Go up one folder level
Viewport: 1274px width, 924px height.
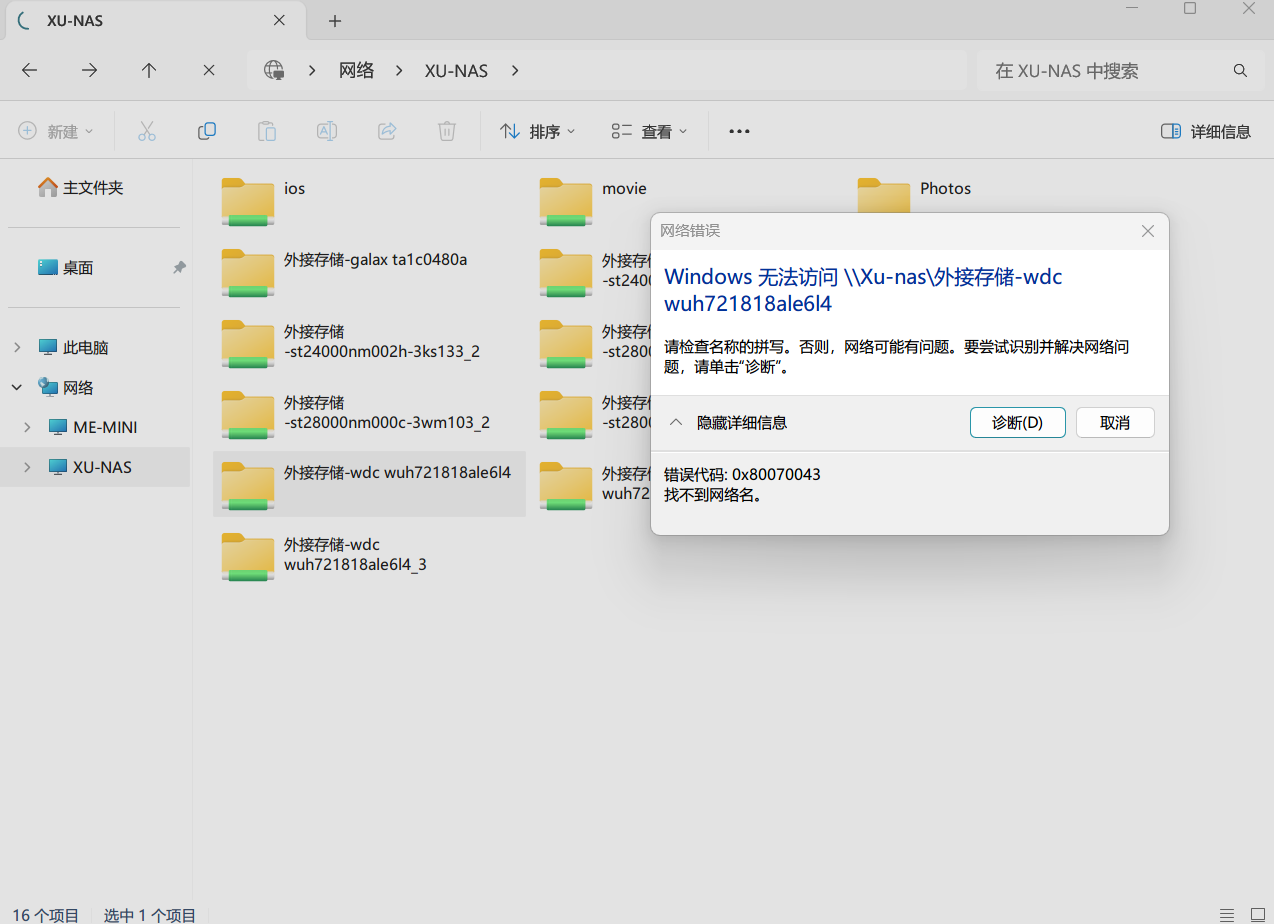[149, 70]
